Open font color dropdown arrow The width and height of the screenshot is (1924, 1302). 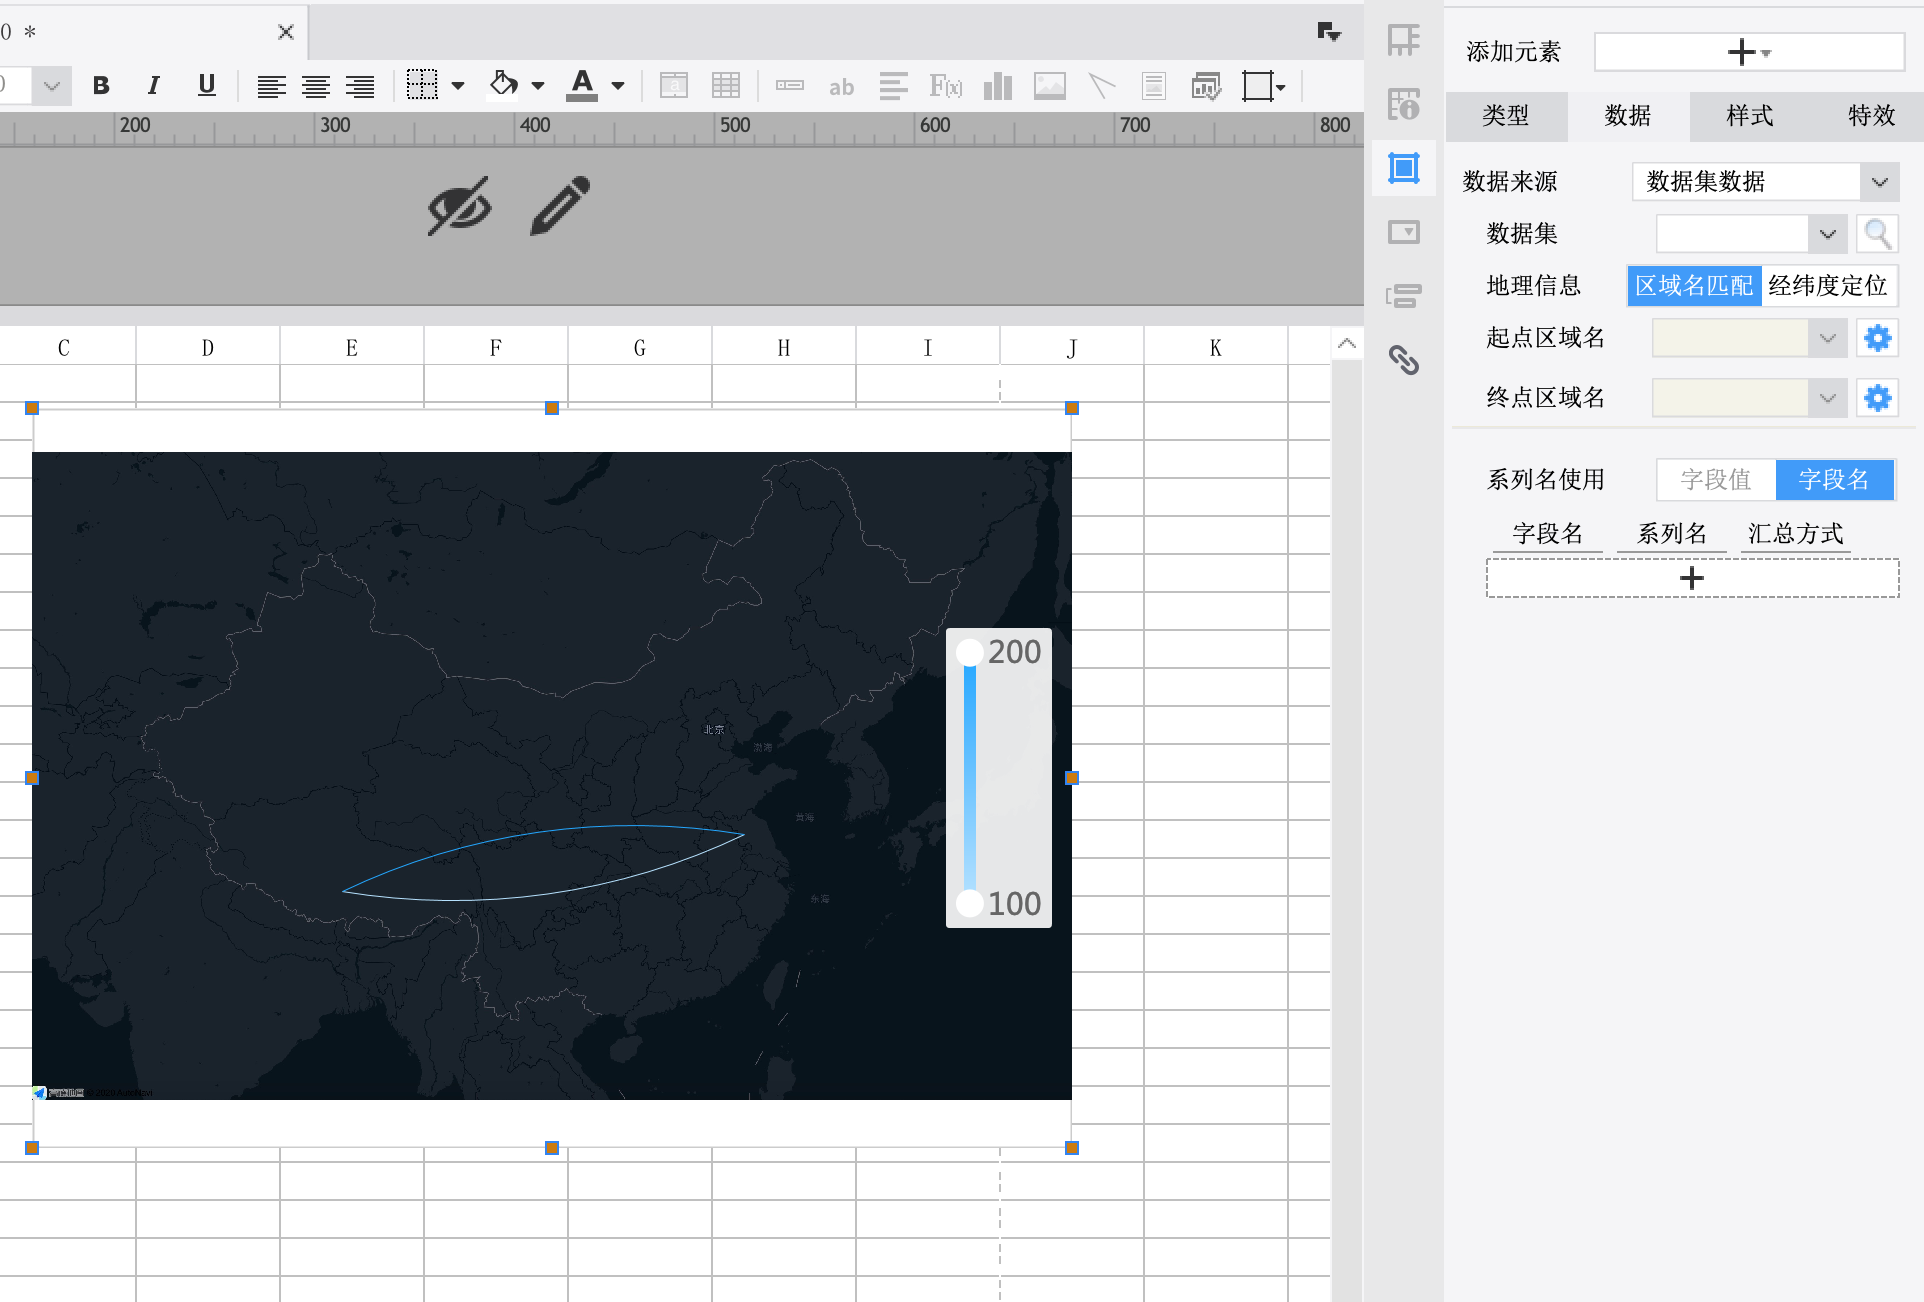618,86
